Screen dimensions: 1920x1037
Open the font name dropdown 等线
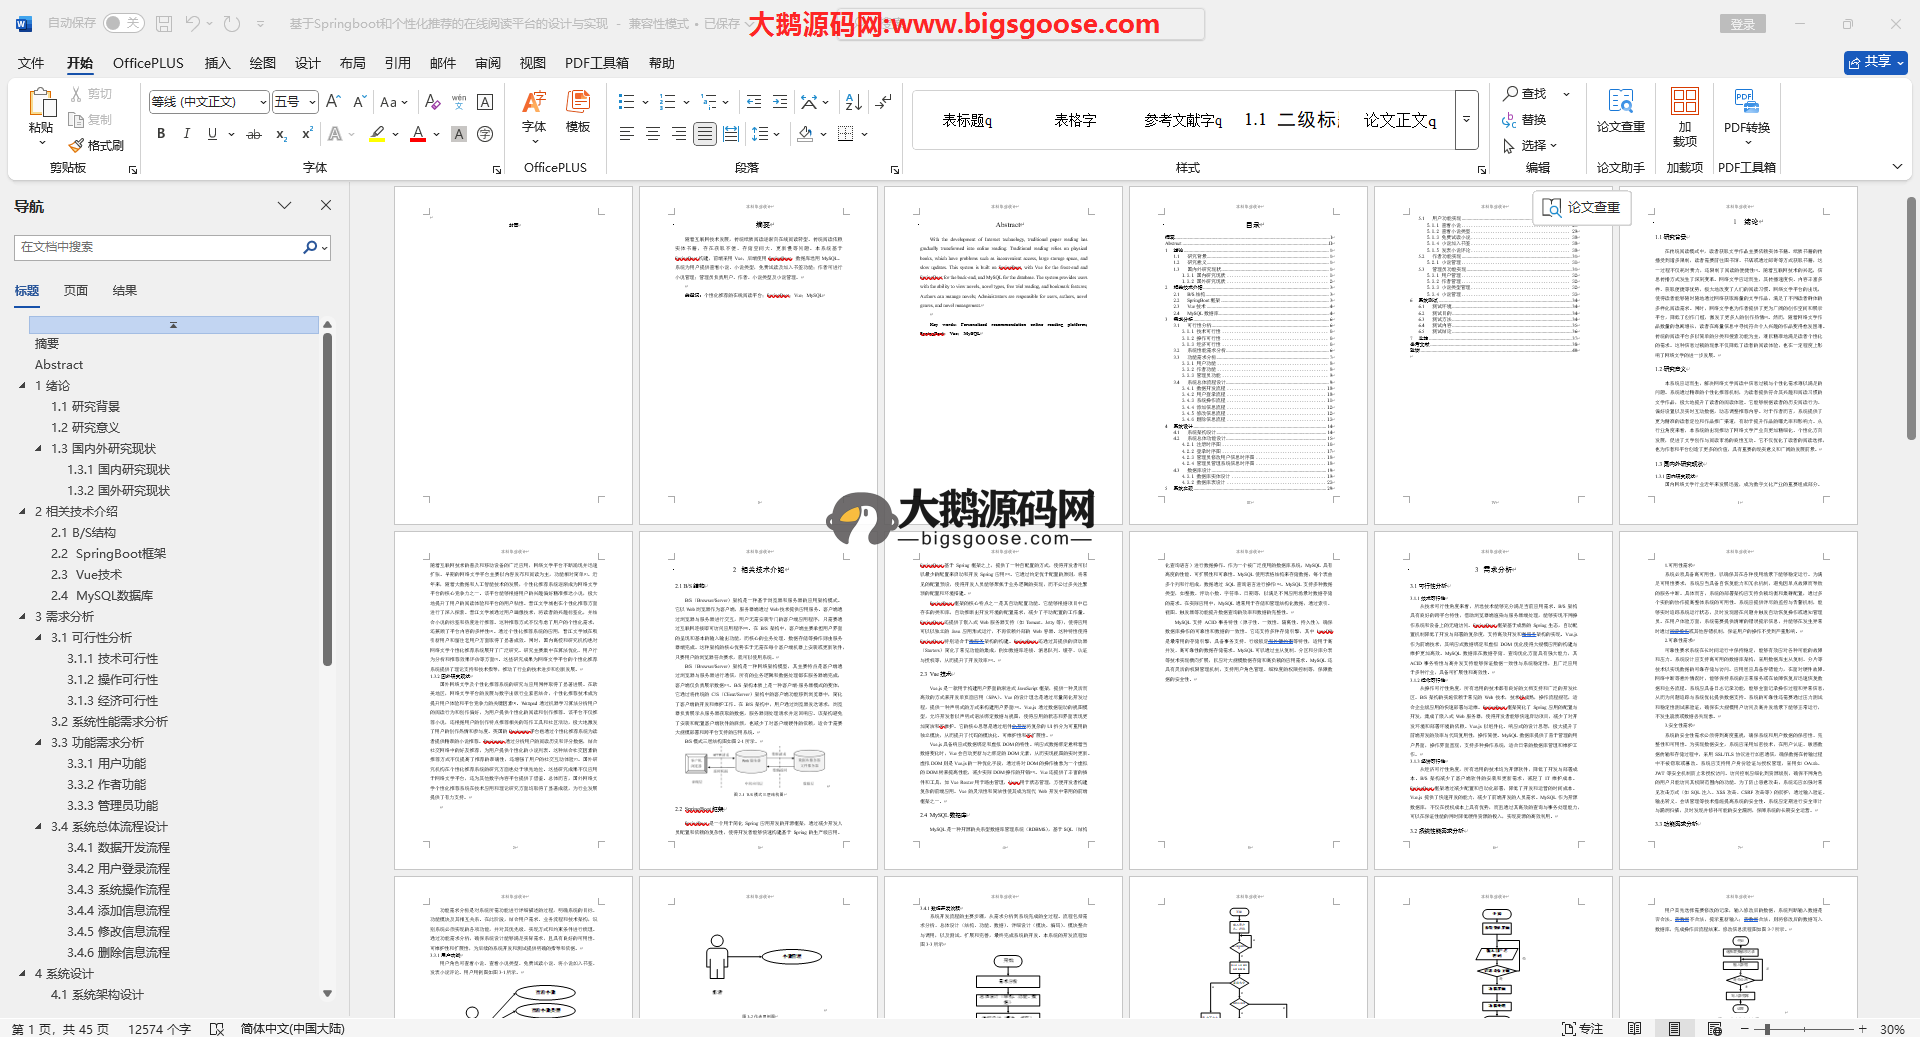click(x=263, y=102)
